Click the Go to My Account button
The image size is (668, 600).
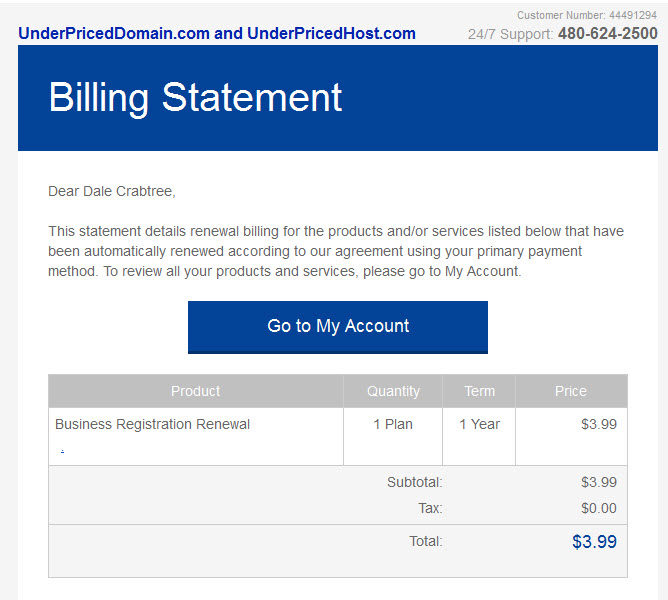pos(338,327)
